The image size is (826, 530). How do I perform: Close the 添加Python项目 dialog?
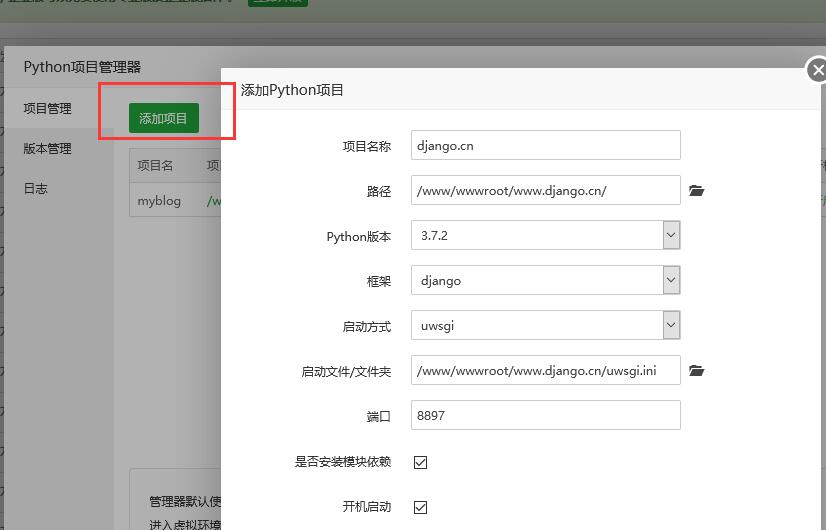pos(817,70)
